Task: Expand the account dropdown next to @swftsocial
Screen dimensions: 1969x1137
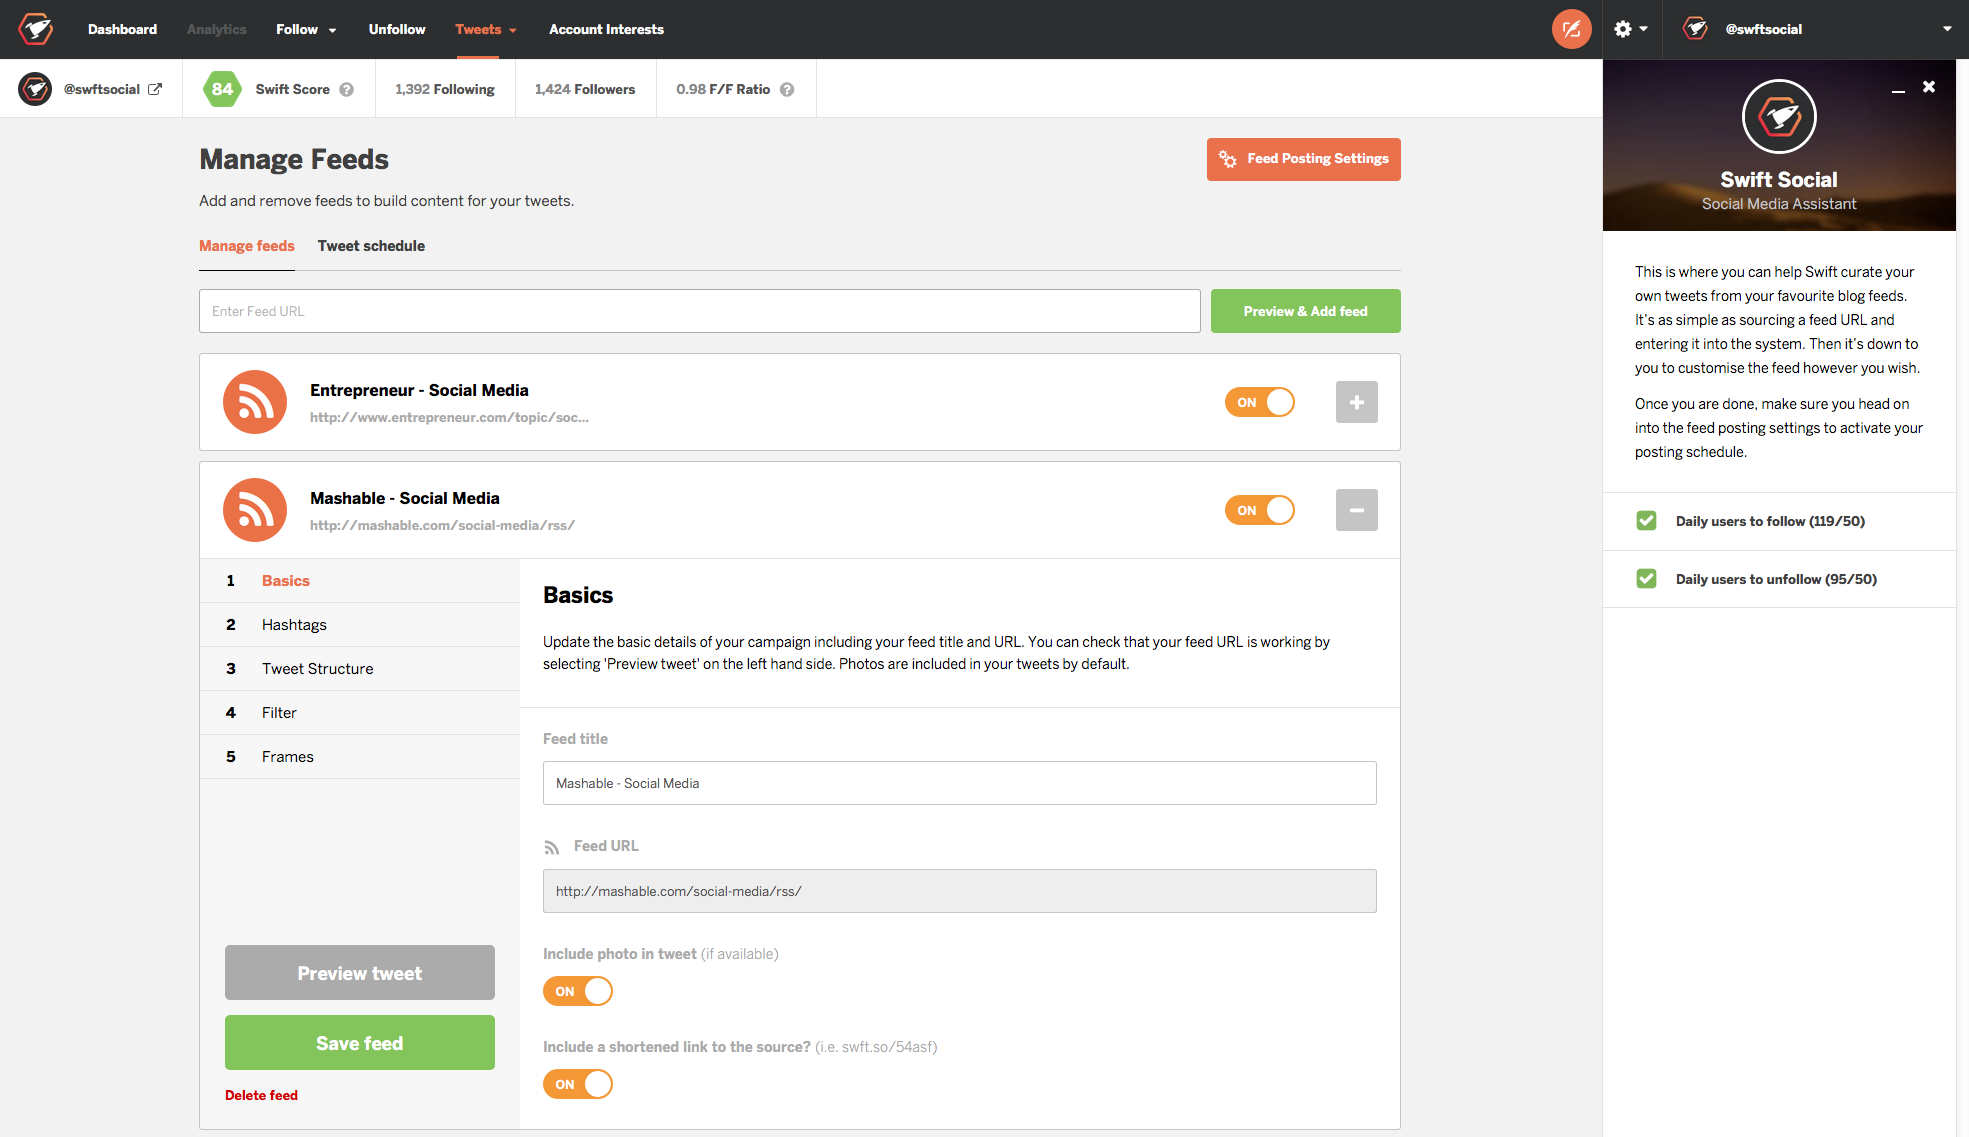Action: (x=1946, y=29)
